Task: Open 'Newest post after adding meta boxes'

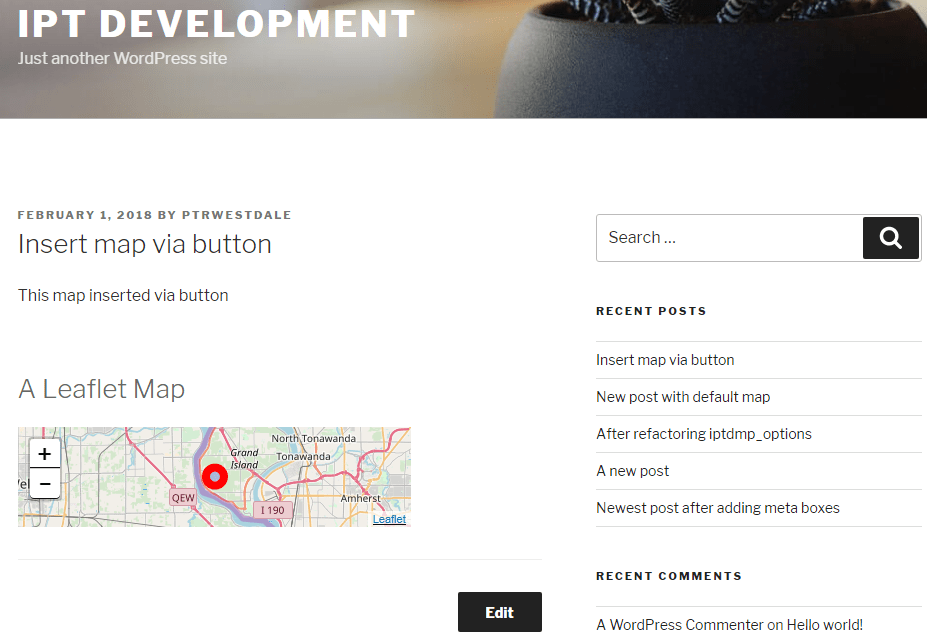Action: tap(717, 507)
